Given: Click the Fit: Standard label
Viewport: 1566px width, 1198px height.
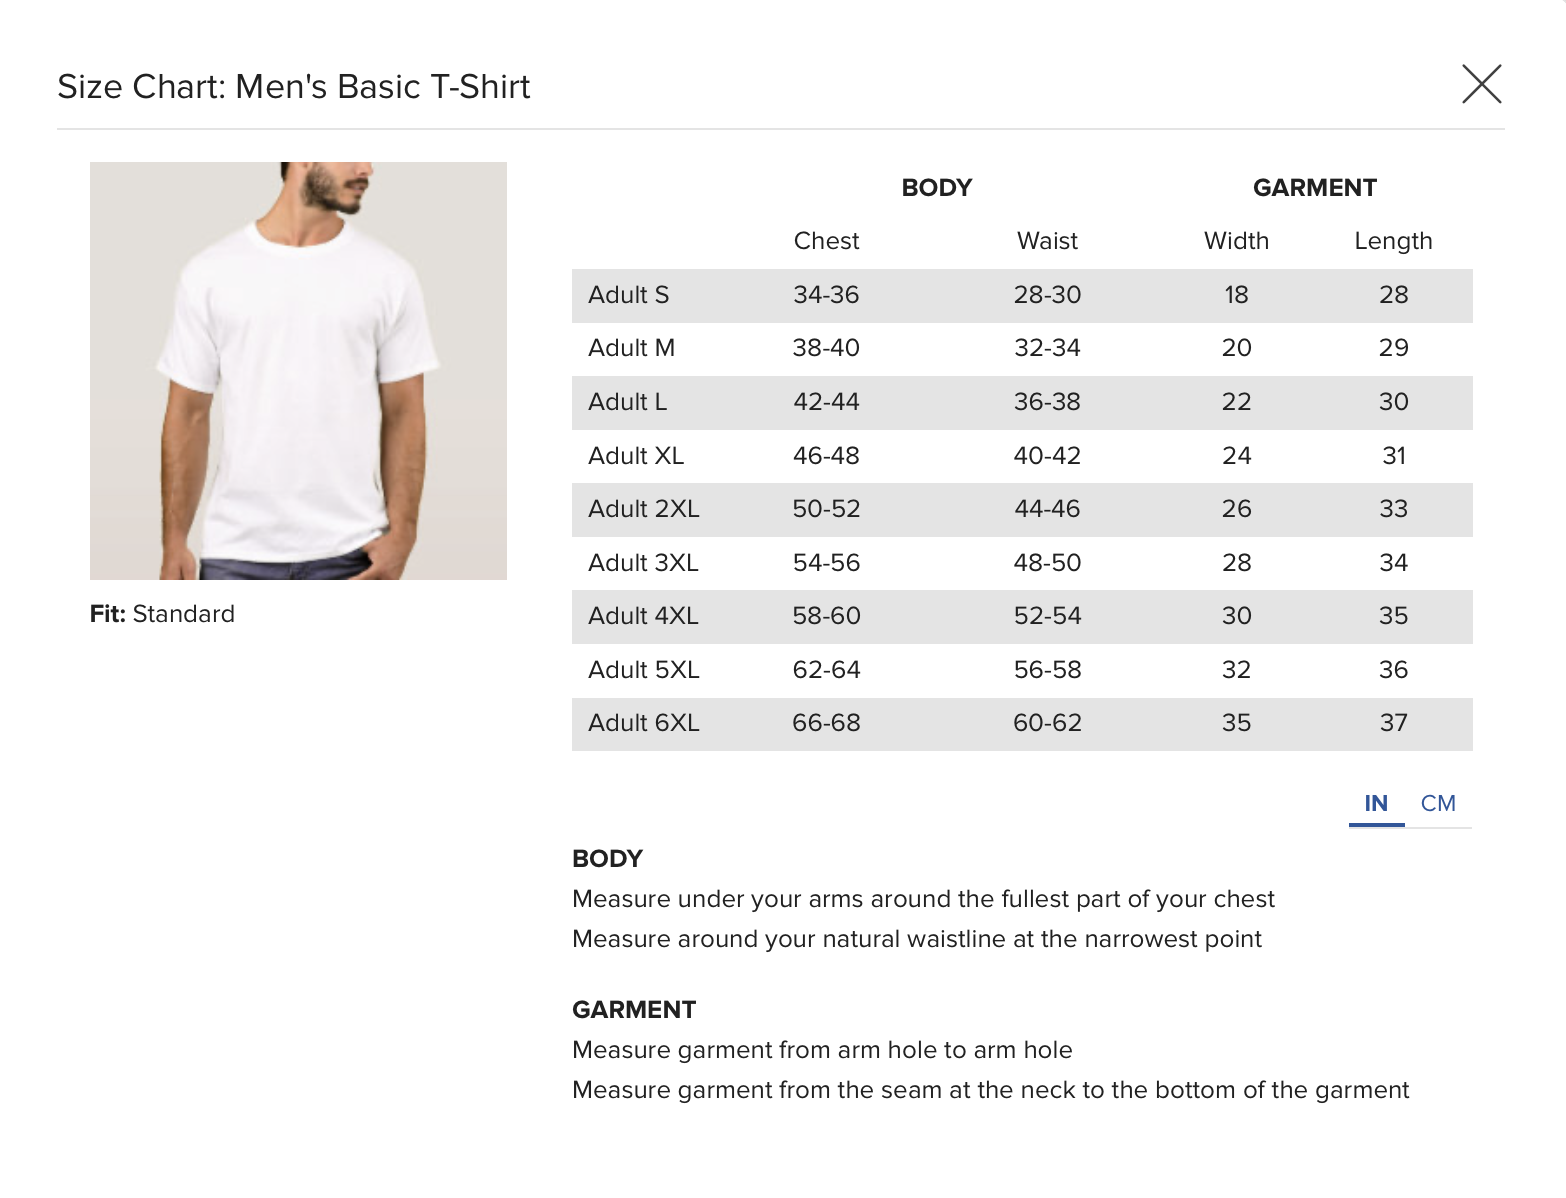Looking at the screenshot, I should [162, 614].
